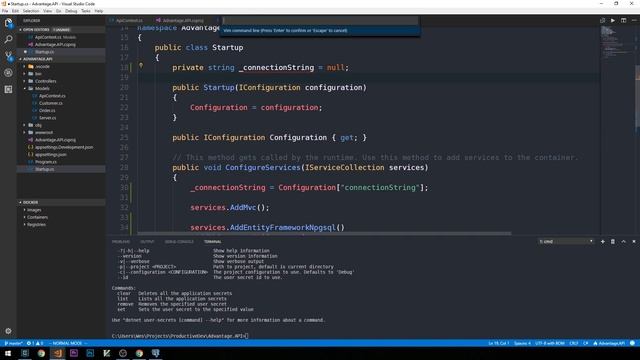The height and width of the screenshot is (360, 640).
Task: Click the Ln/Col cursor position in status bar
Action: [x=498, y=343]
